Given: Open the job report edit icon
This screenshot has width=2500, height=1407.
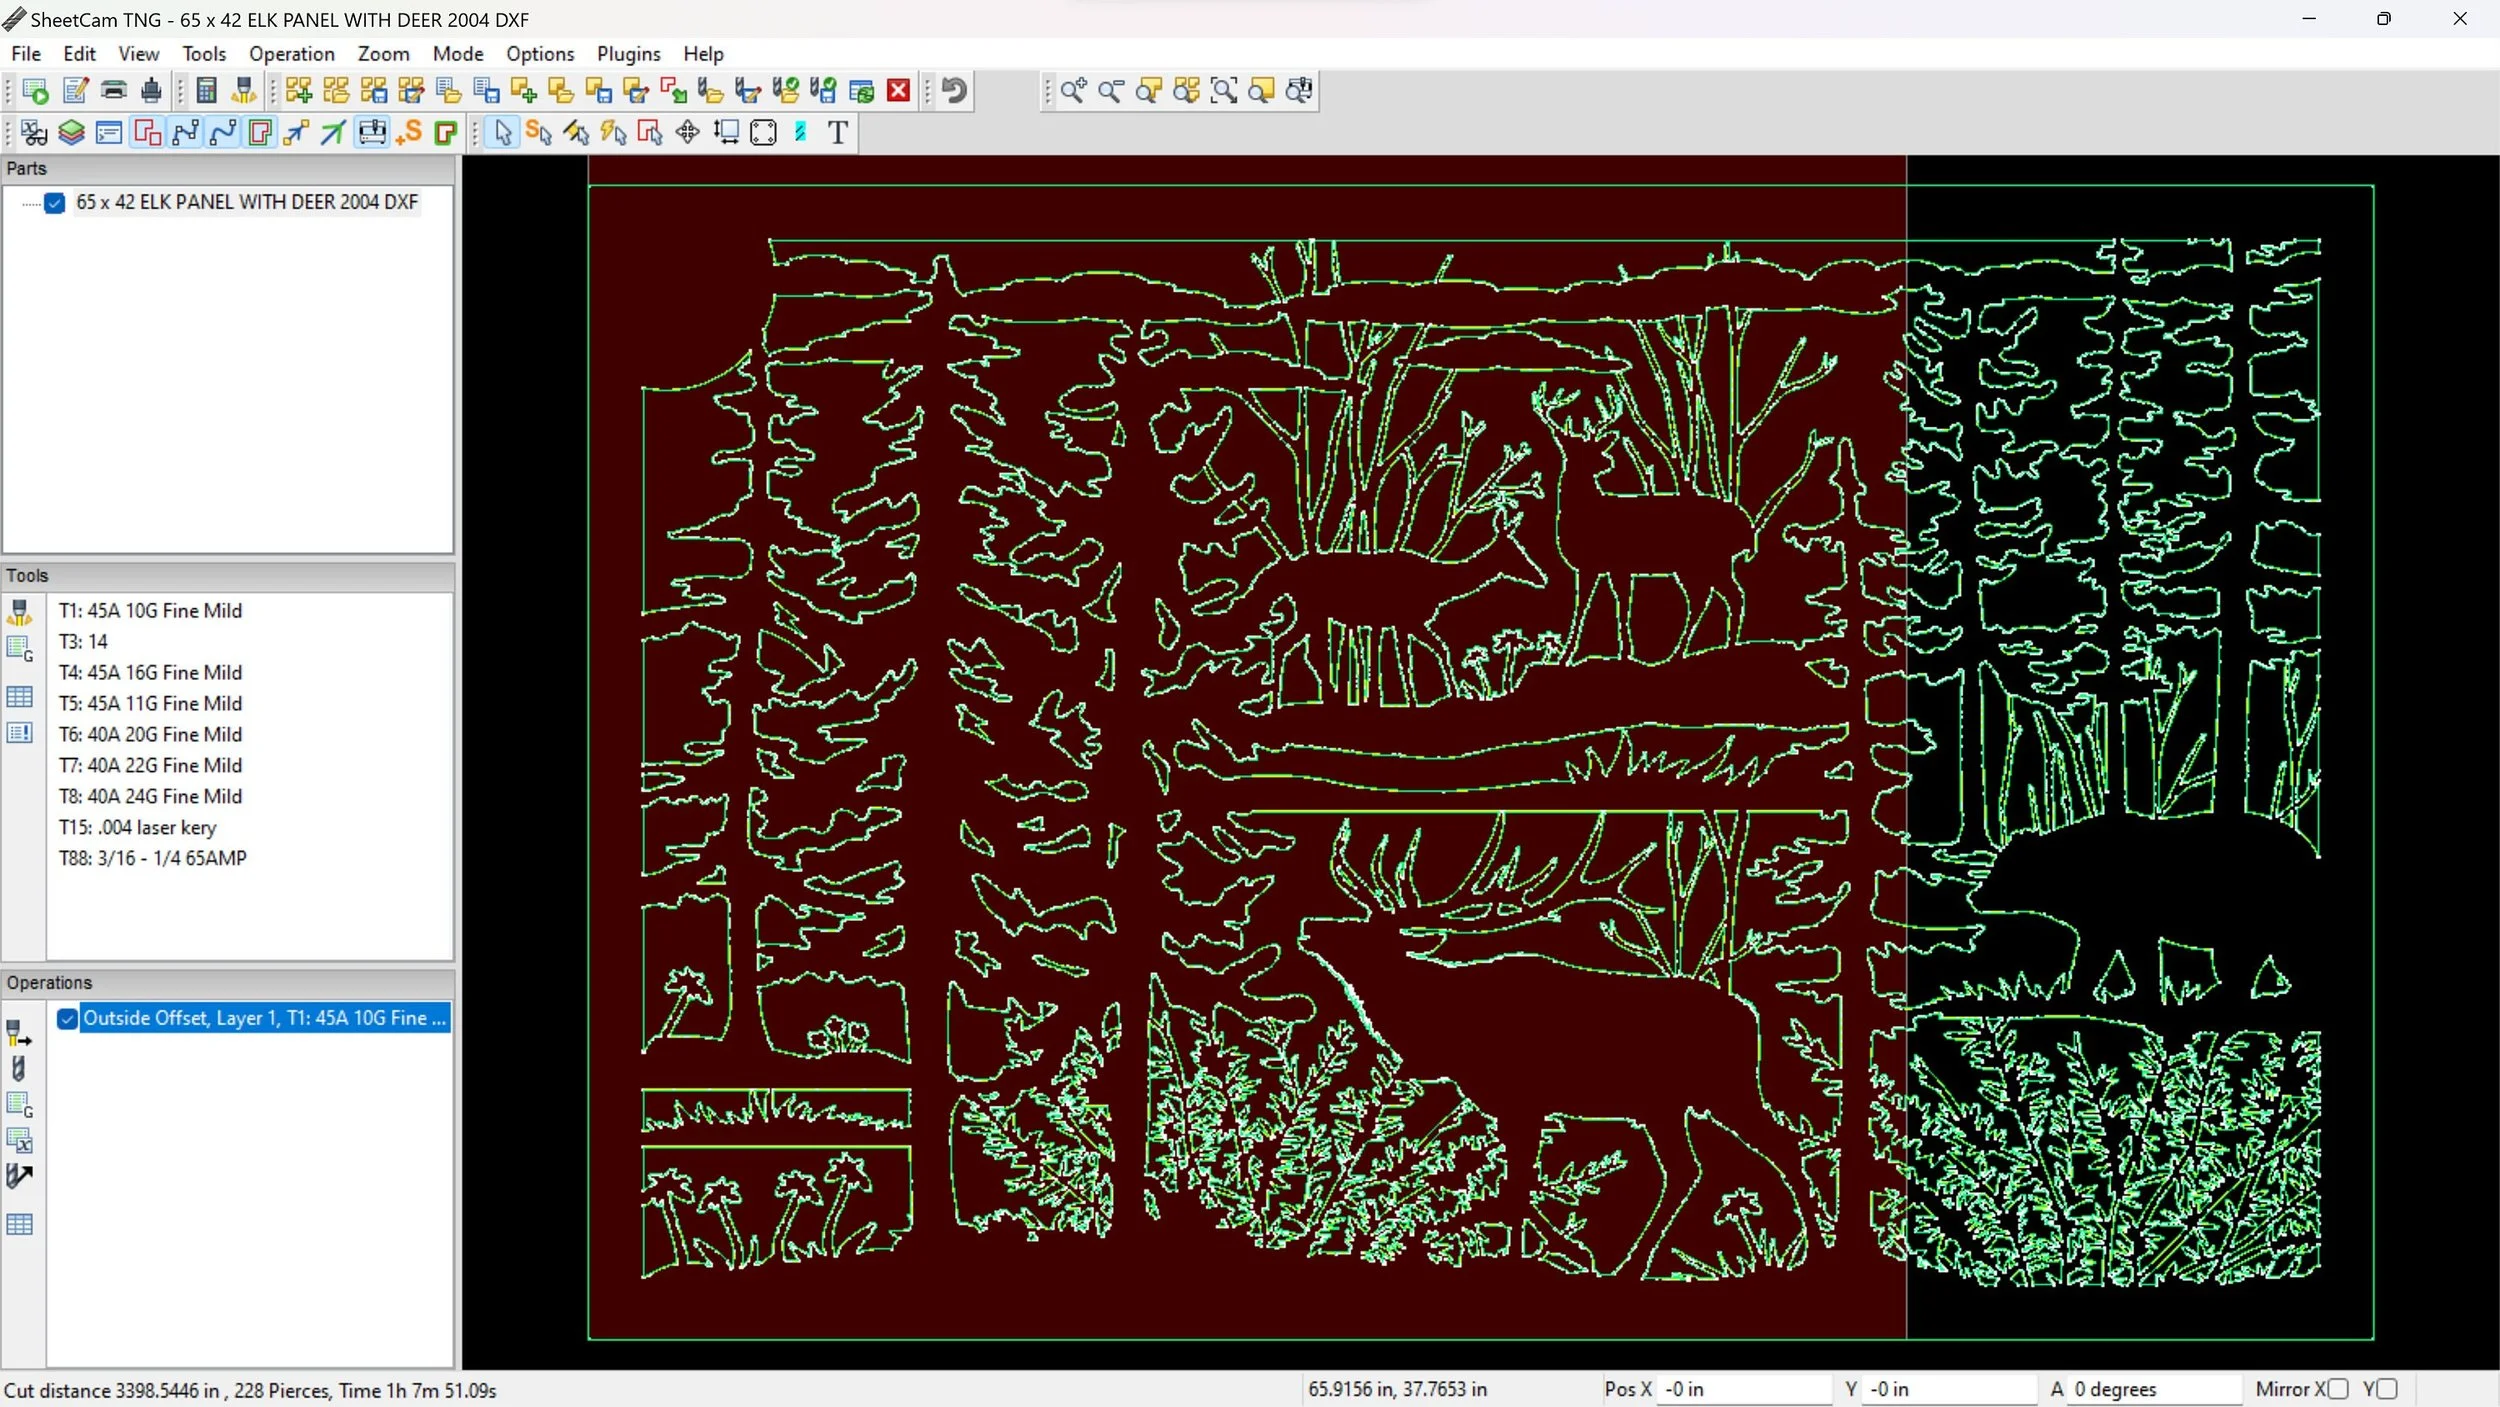Looking at the screenshot, I should point(76,91).
